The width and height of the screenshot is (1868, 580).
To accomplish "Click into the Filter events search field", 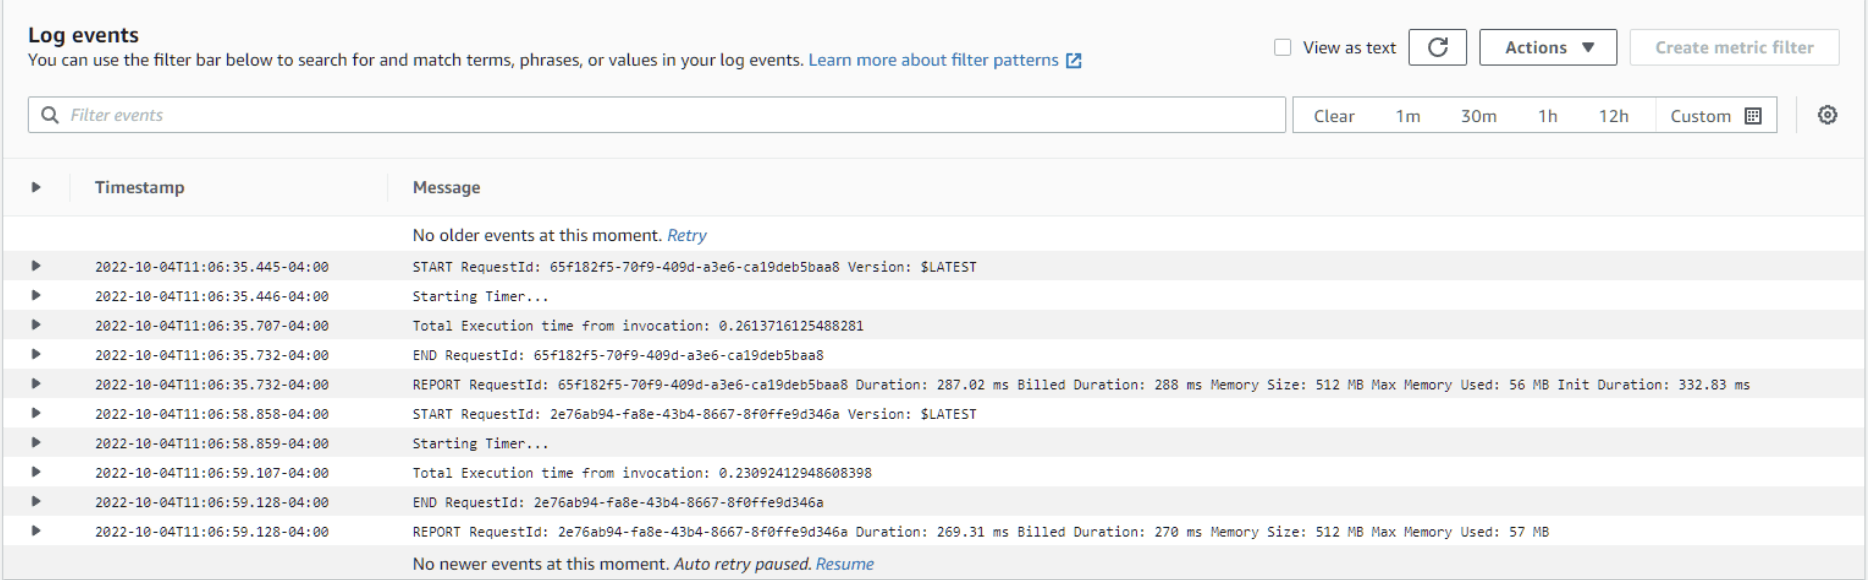I will (660, 115).
